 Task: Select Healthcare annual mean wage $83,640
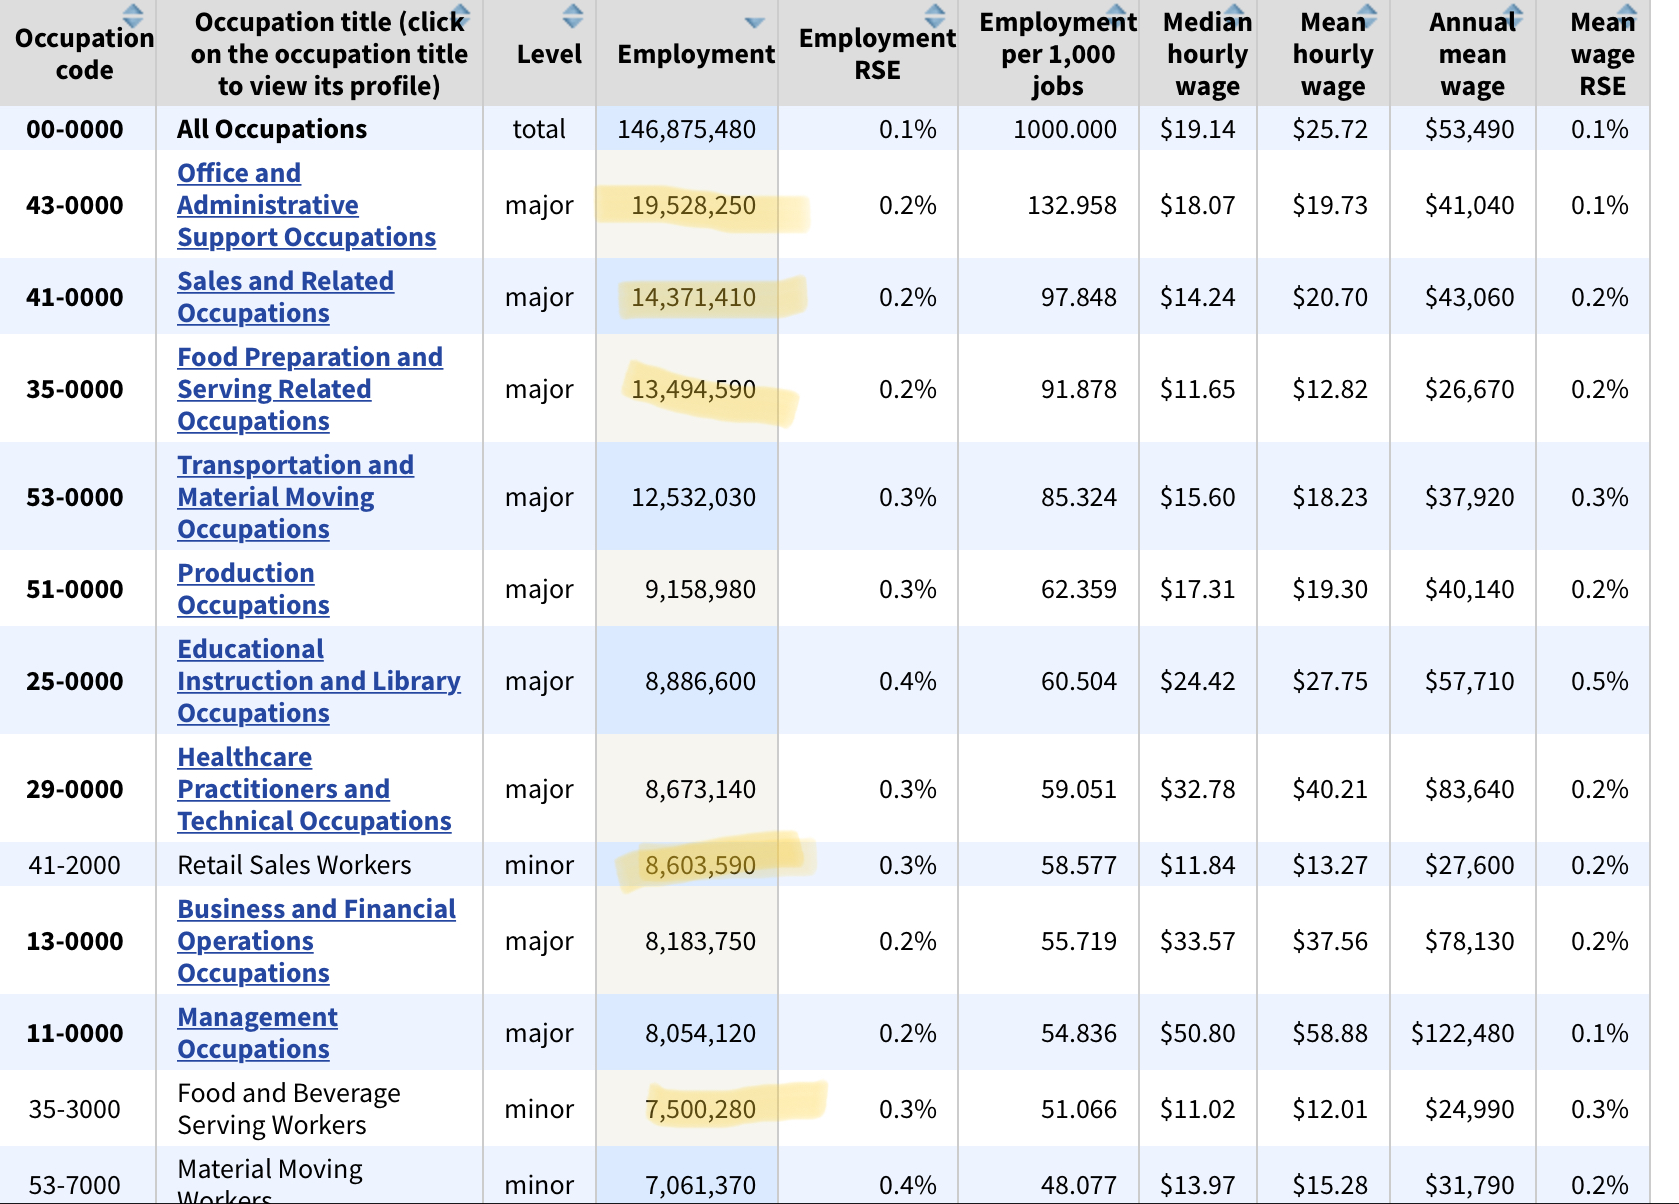[x=1469, y=789]
